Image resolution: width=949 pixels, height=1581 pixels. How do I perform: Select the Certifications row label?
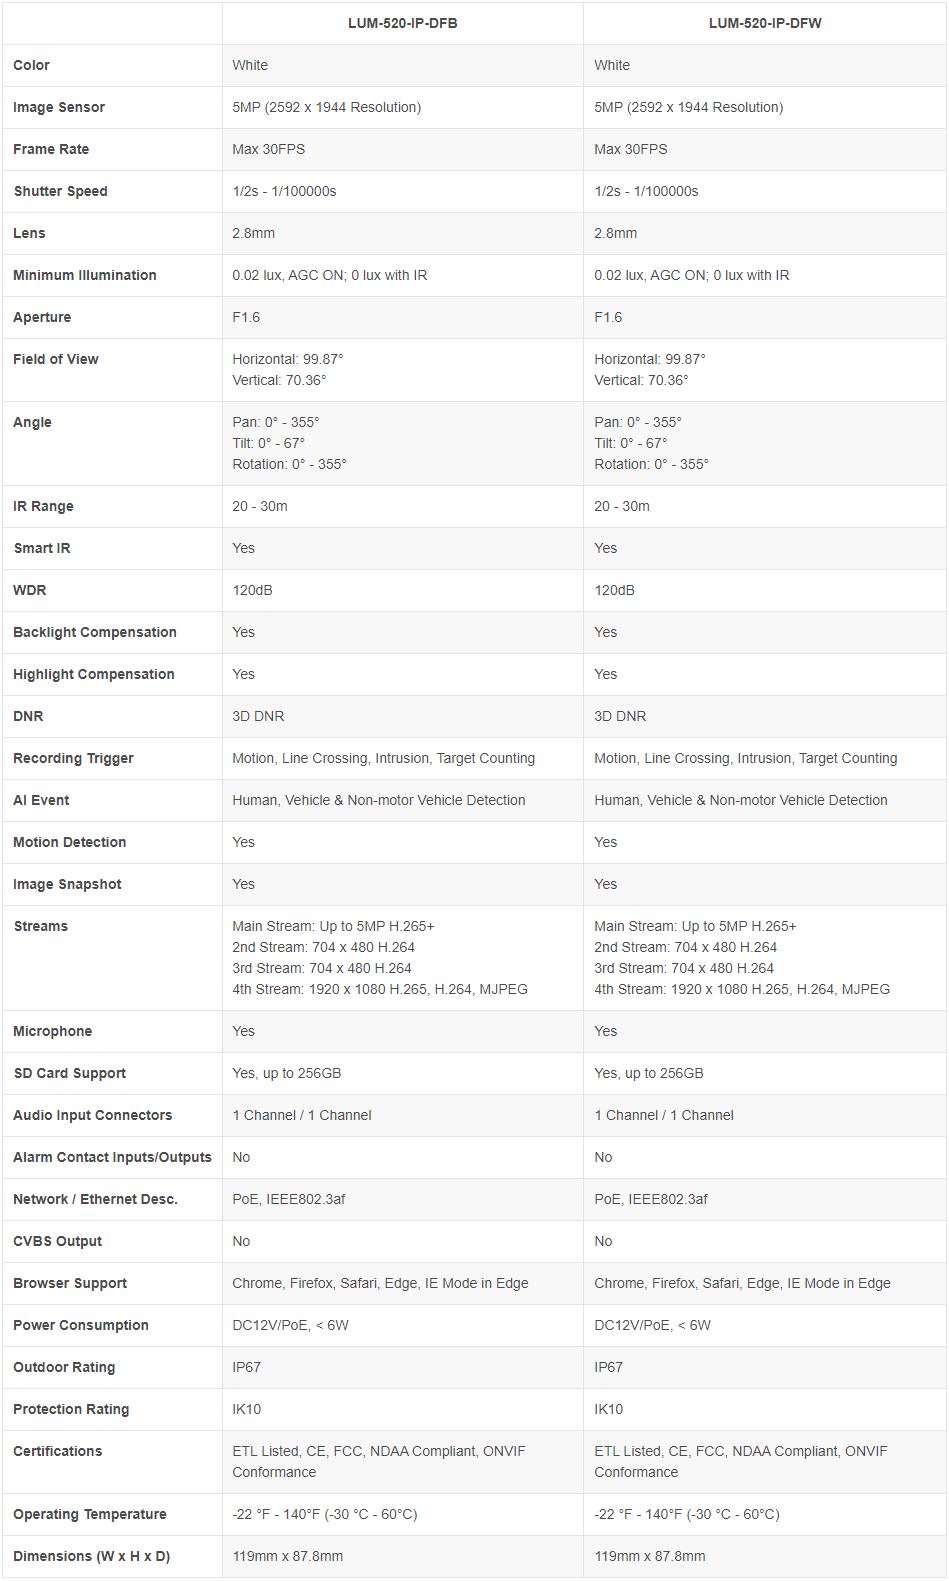[58, 1451]
